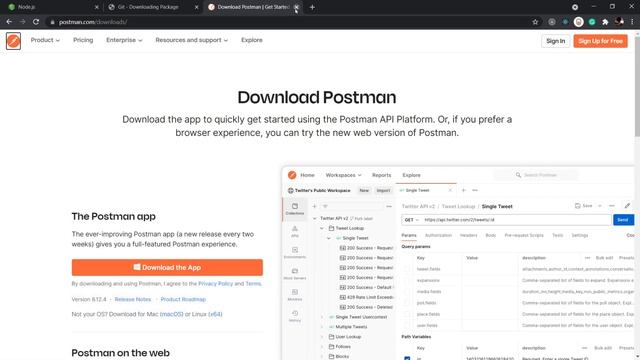The width and height of the screenshot is (640, 360).
Task: Click the site padlock icon in the address bar
Action: (x=52, y=22)
